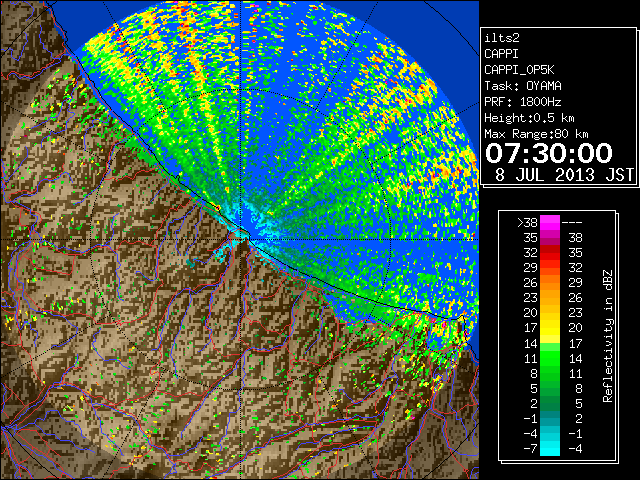
Task: Click the '-7' legend label
Action: (530, 449)
